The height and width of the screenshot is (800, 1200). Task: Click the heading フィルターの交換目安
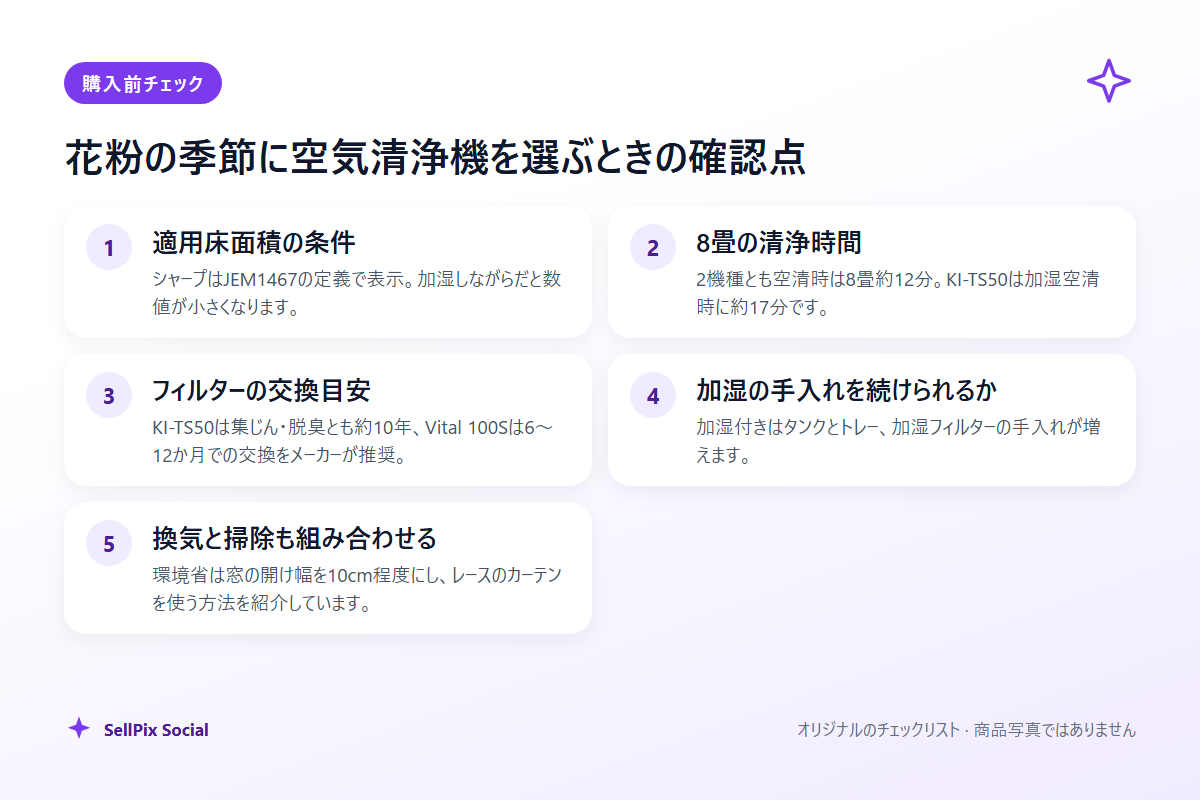[x=262, y=390]
